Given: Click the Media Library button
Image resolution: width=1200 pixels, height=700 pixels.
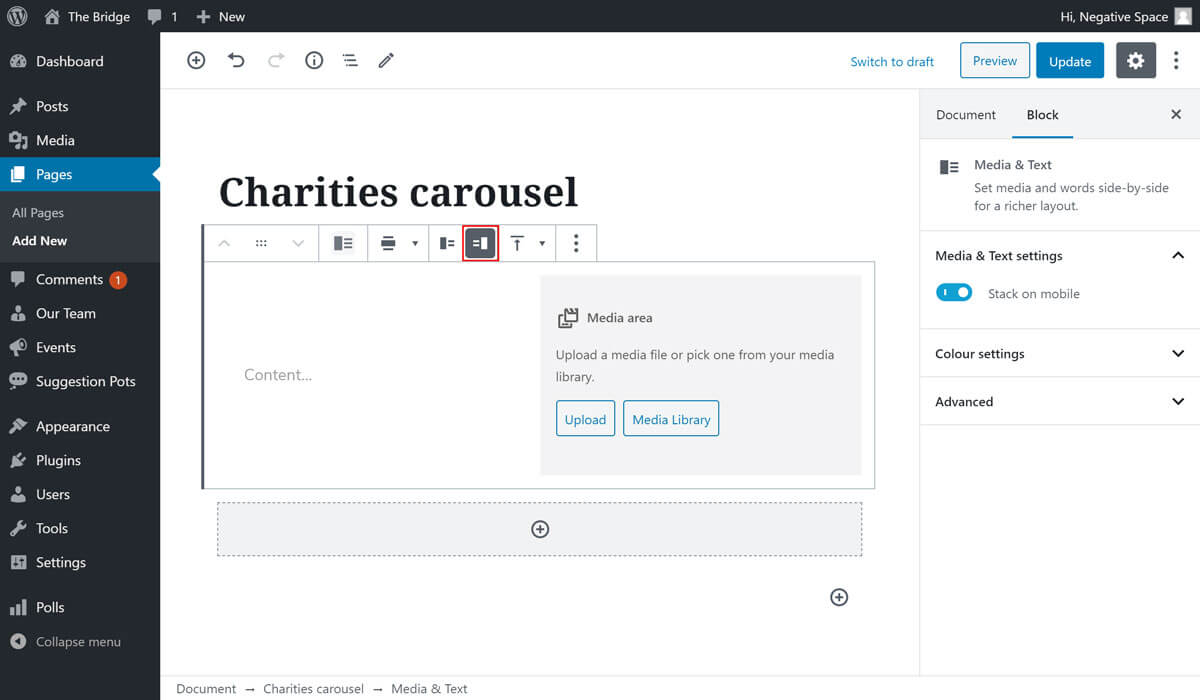Looking at the screenshot, I should 671,419.
